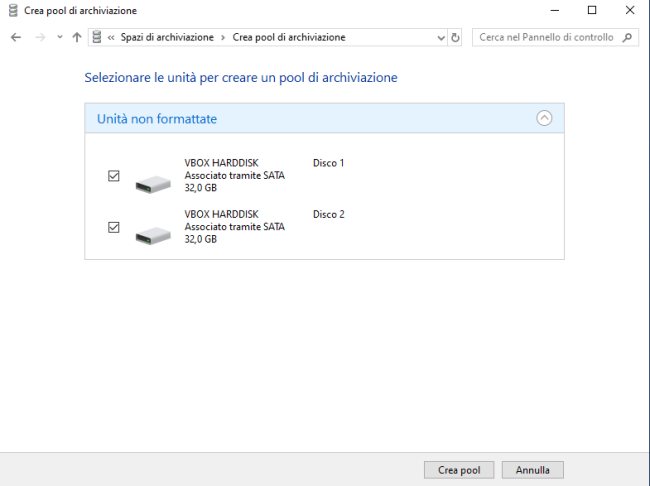Go up one level with up arrow

(77, 38)
